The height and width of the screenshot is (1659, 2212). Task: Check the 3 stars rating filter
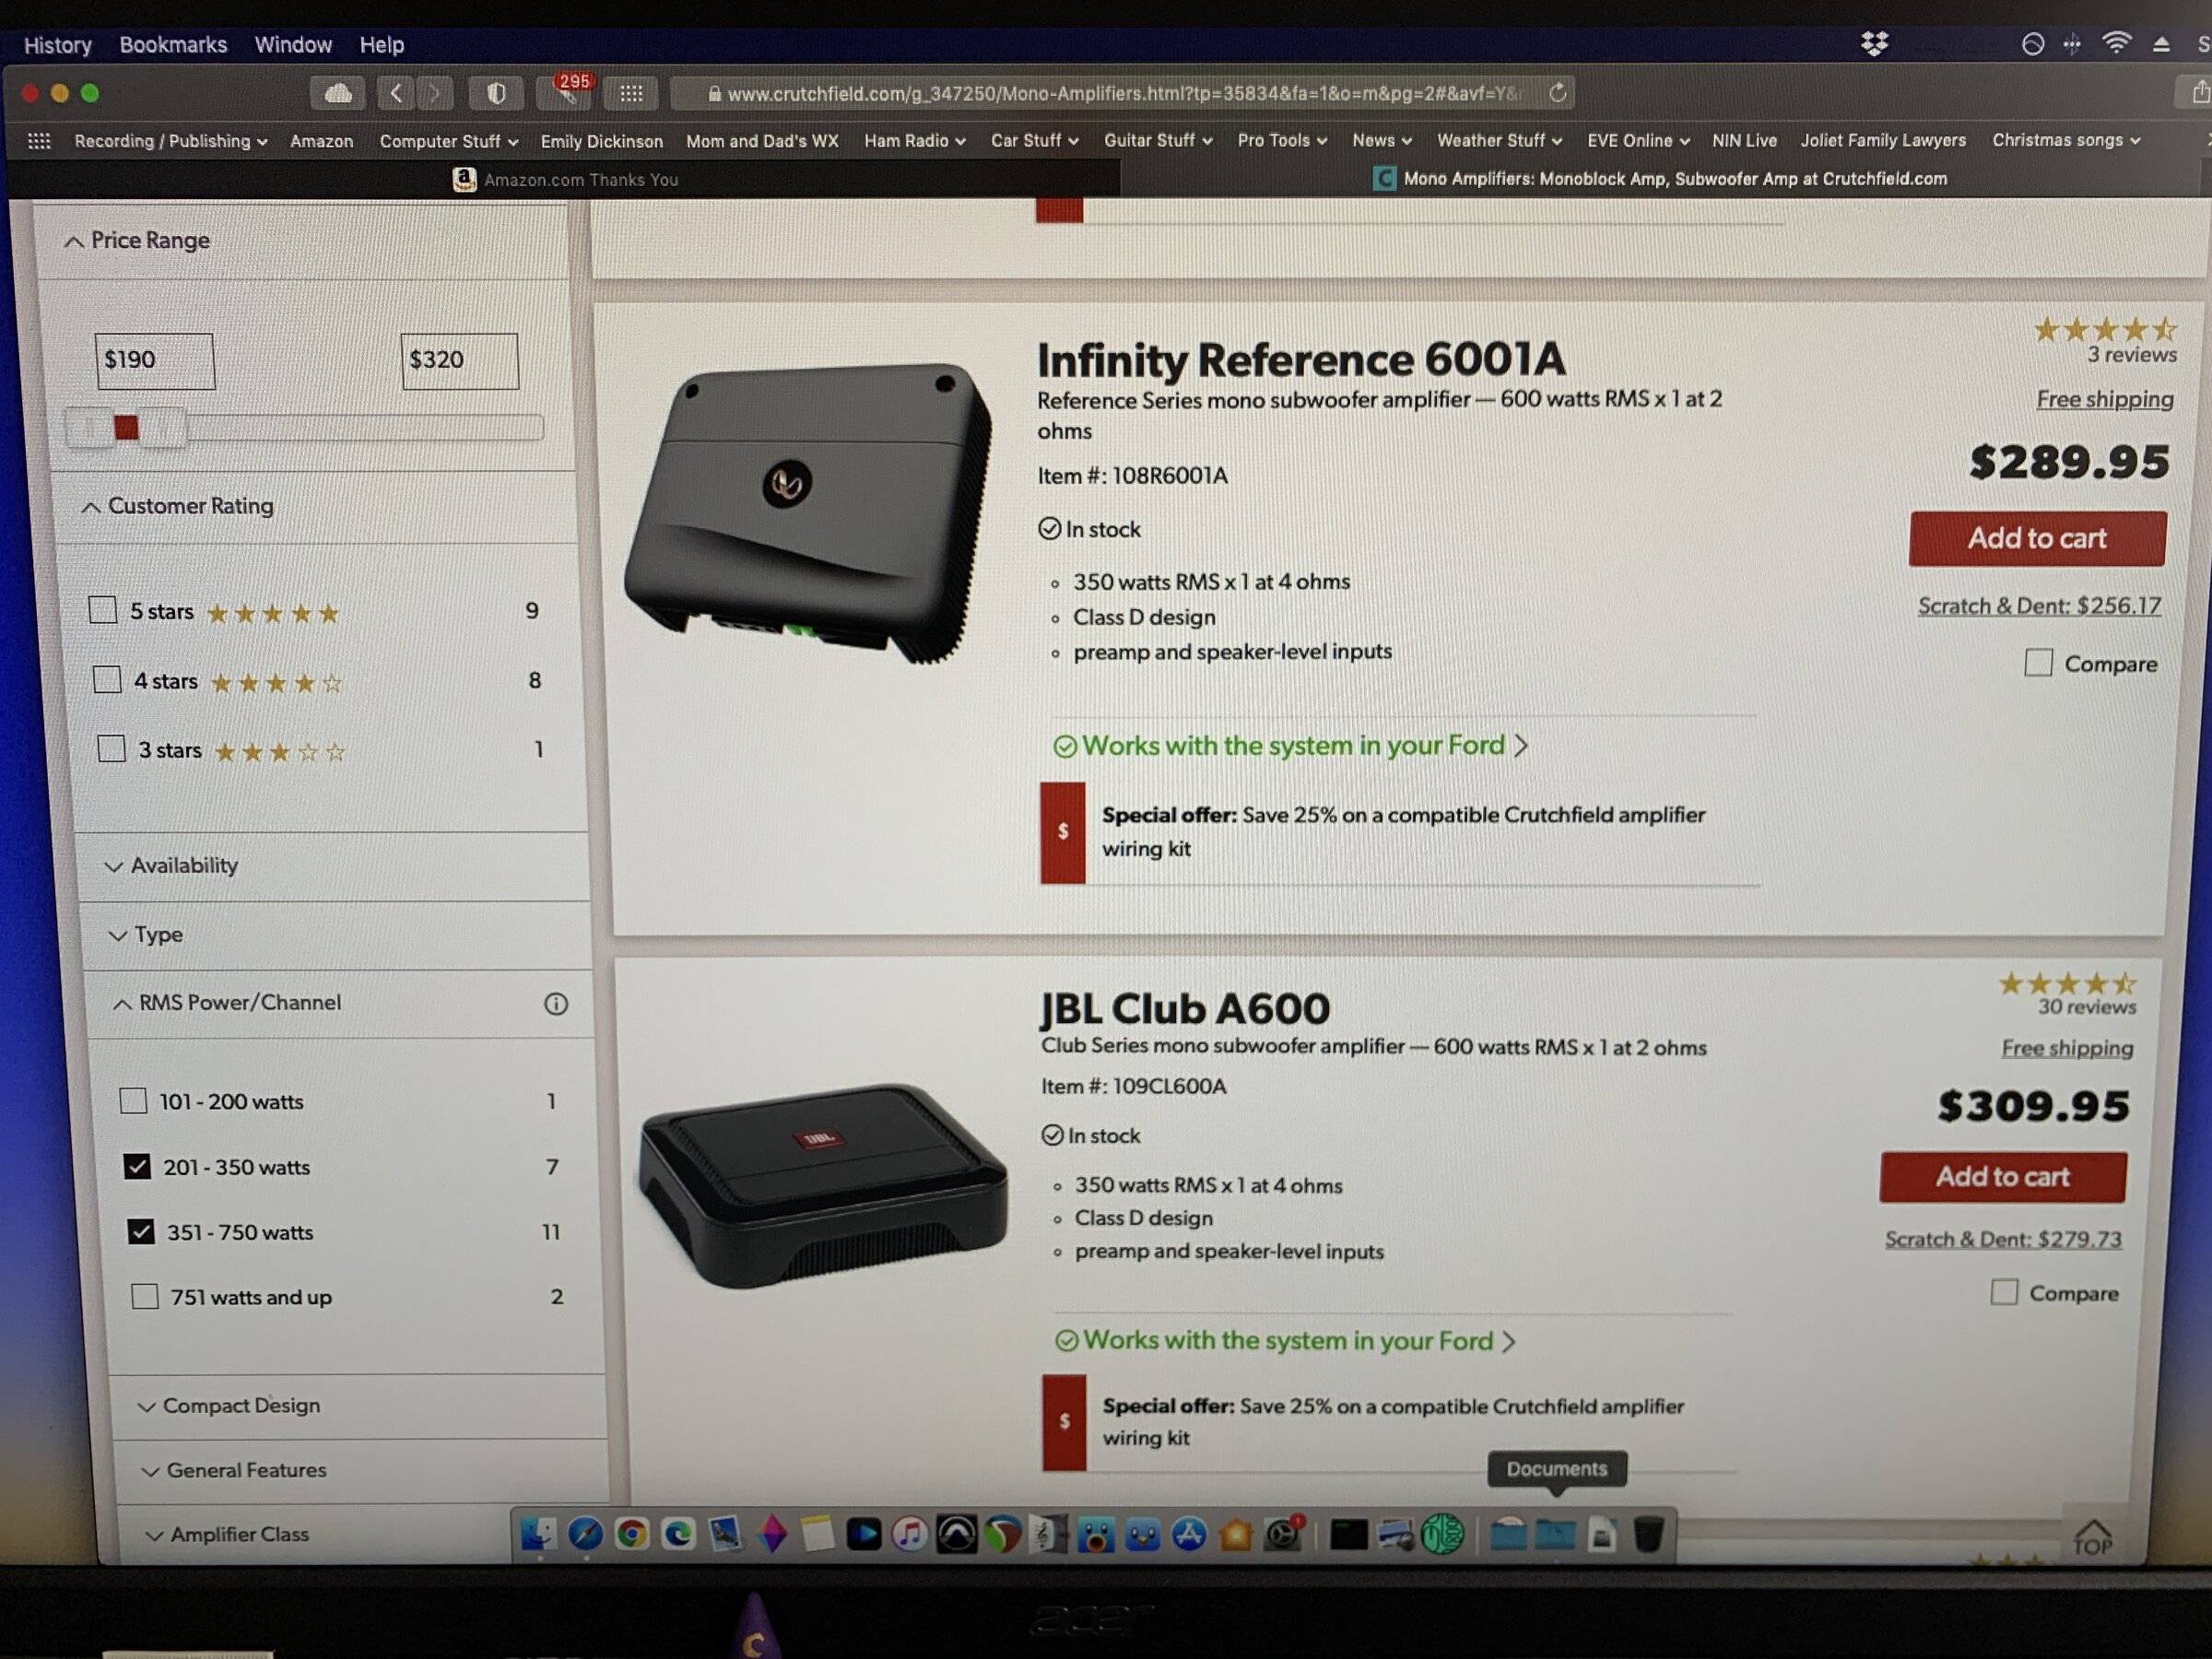coord(111,748)
